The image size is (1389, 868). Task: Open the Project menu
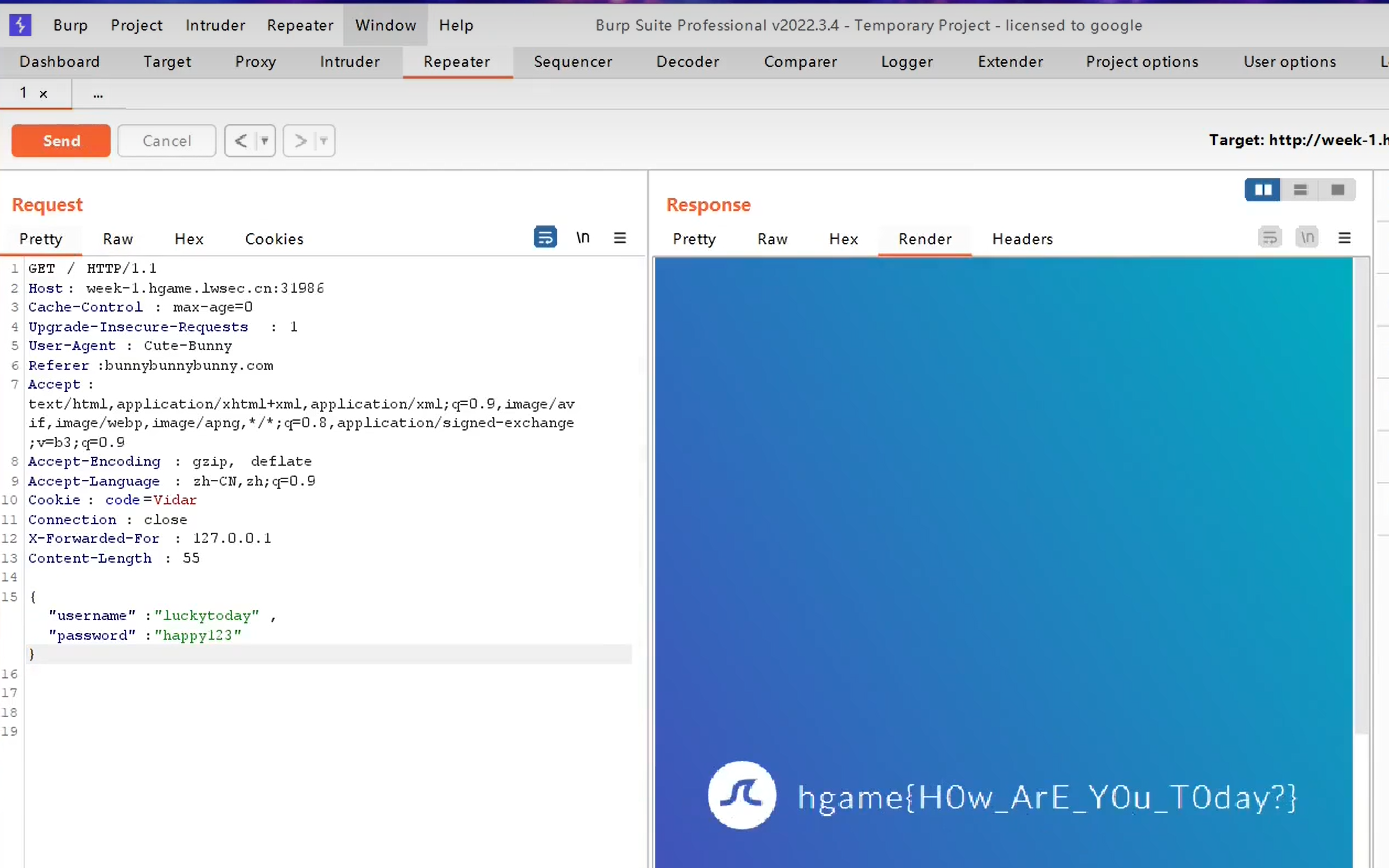137,25
